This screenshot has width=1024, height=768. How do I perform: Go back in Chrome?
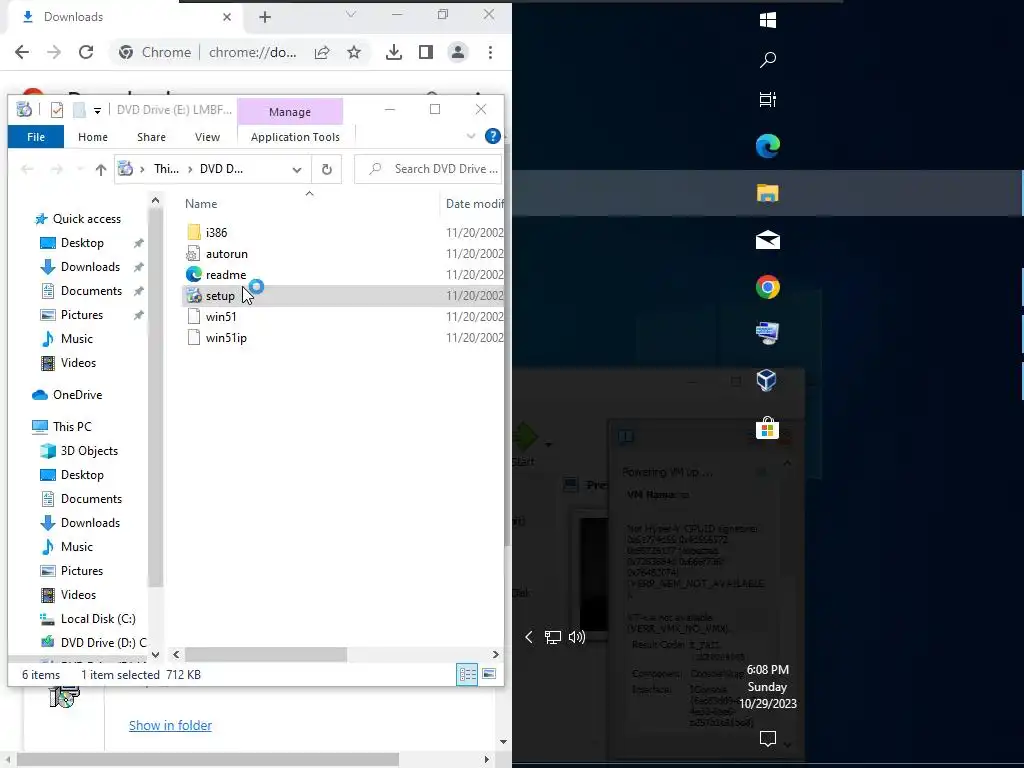[x=22, y=52]
